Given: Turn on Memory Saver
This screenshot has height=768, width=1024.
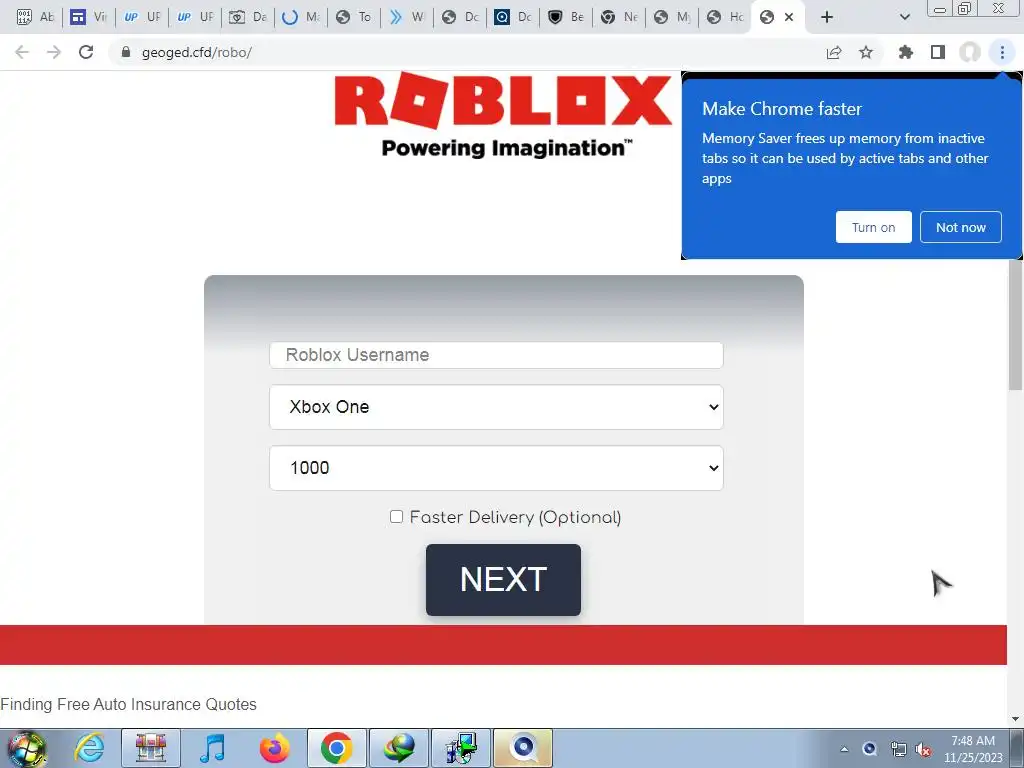Looking at the screenshot, I should tap(873, 227).
